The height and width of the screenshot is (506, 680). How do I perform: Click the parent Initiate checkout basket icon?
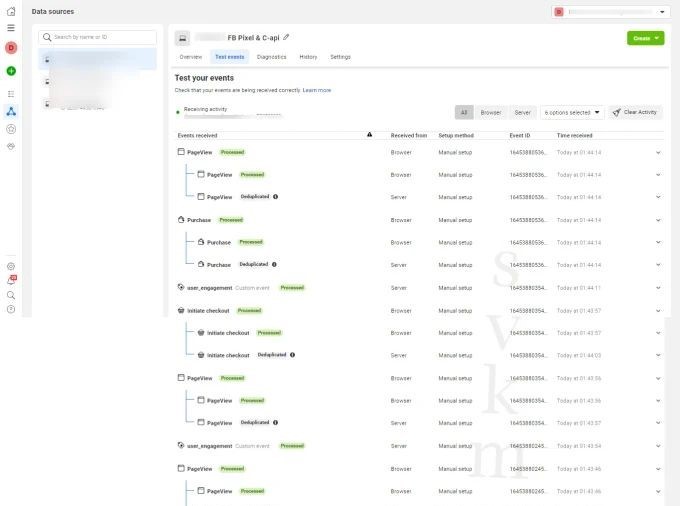click(181, 310)
